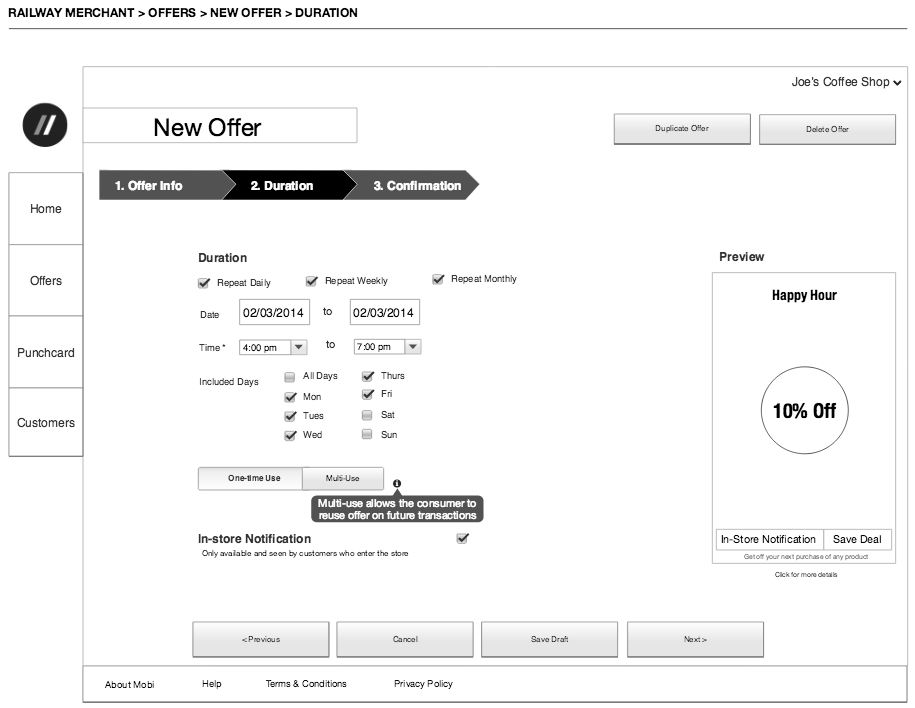Toggle the Repeat Daily checkbox

[x=205, y=283]
